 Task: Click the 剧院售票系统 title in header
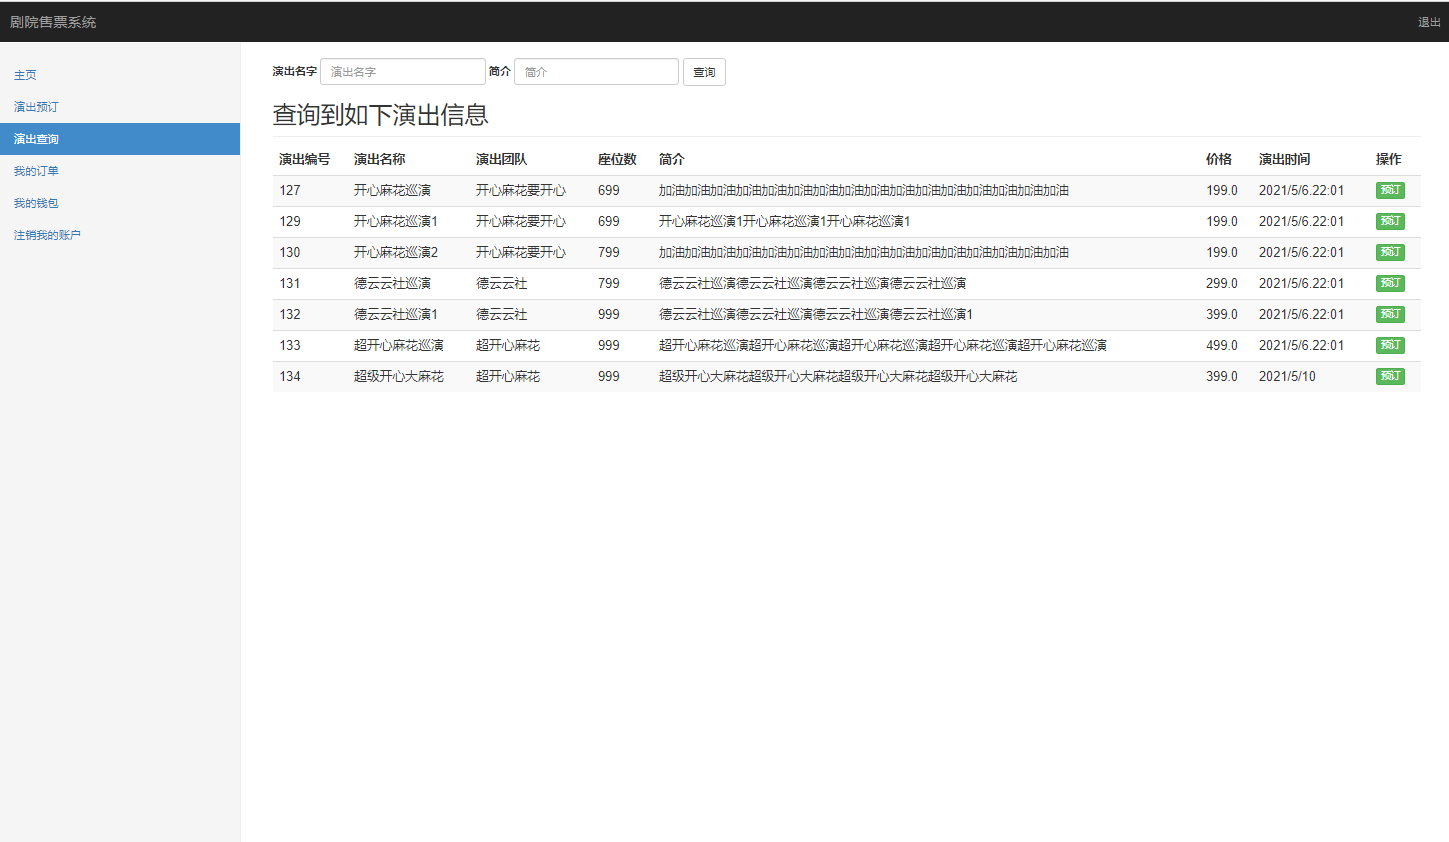point(55,20)
